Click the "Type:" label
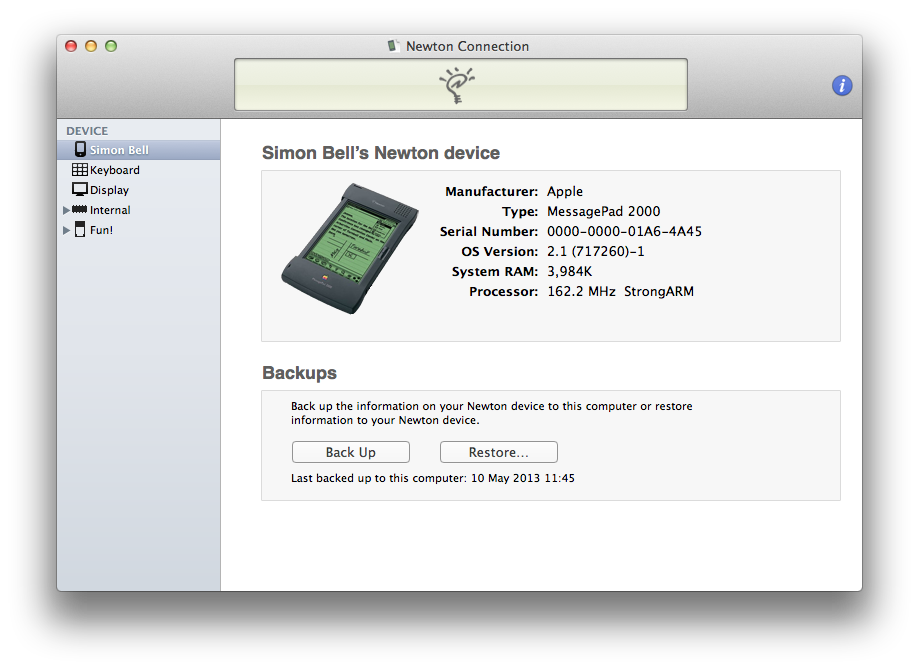This screenshot has width=919, height=670. pos(520,212)
